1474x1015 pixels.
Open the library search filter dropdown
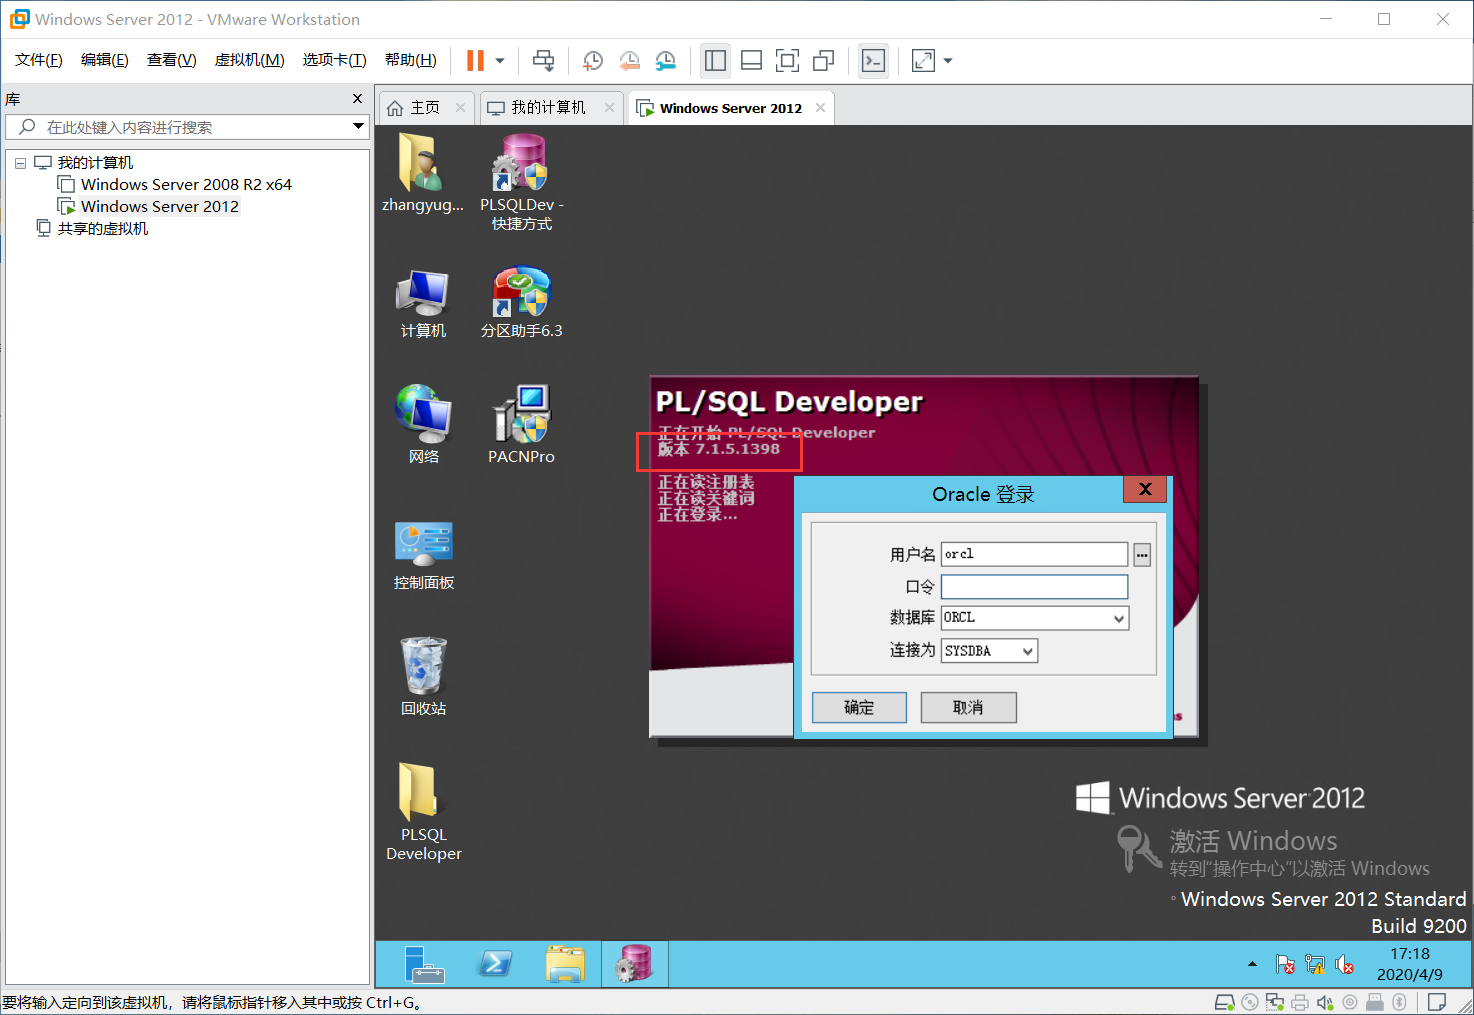[x=358, y=127]
